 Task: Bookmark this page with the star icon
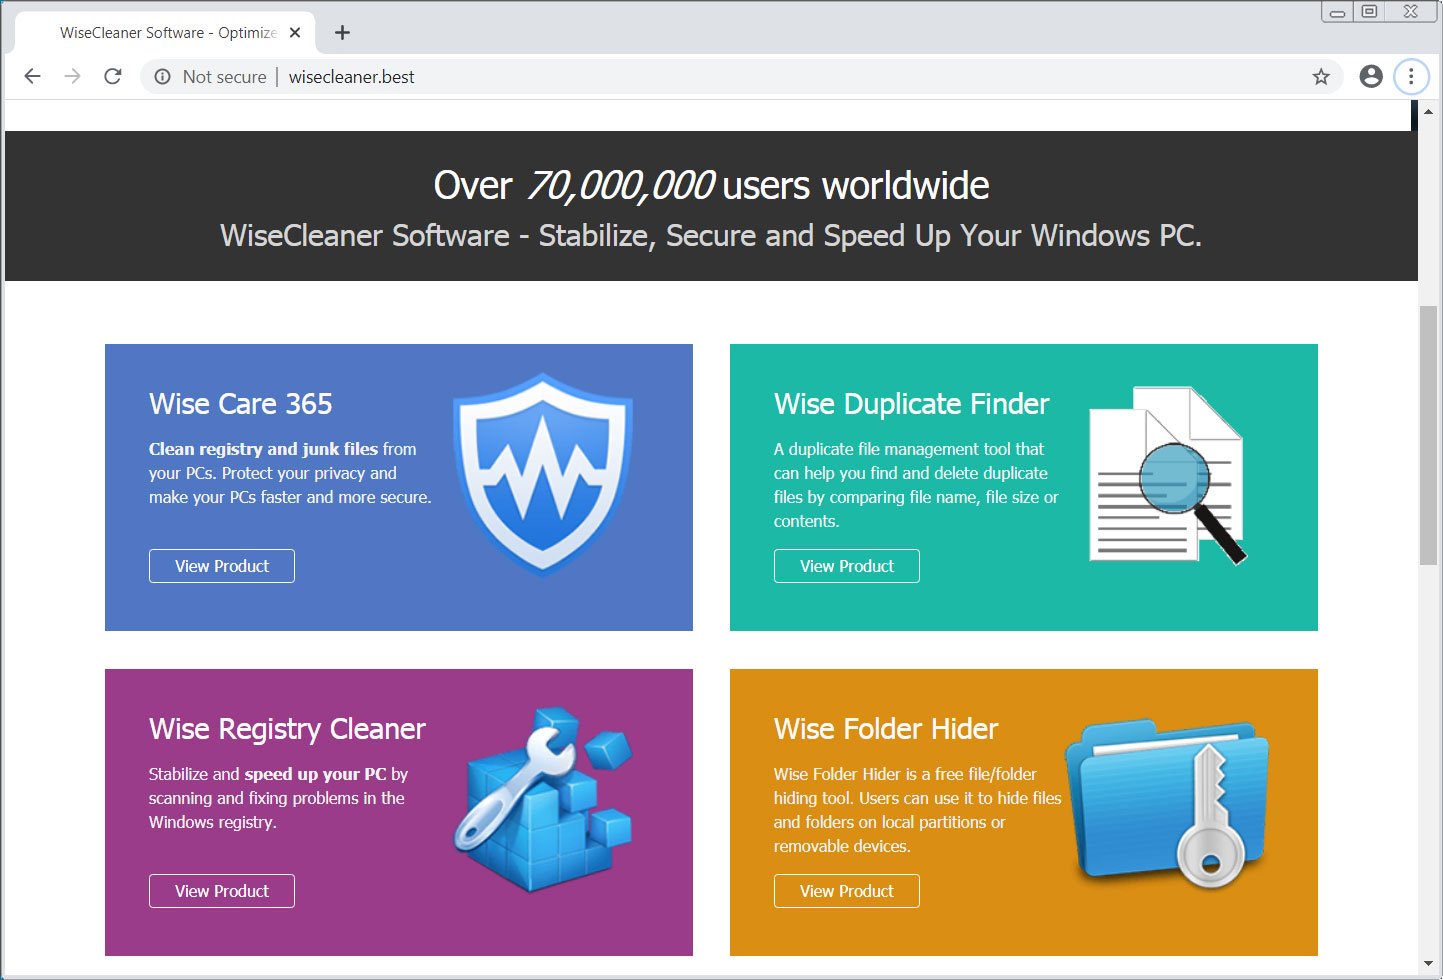(x=1321, y=77)
